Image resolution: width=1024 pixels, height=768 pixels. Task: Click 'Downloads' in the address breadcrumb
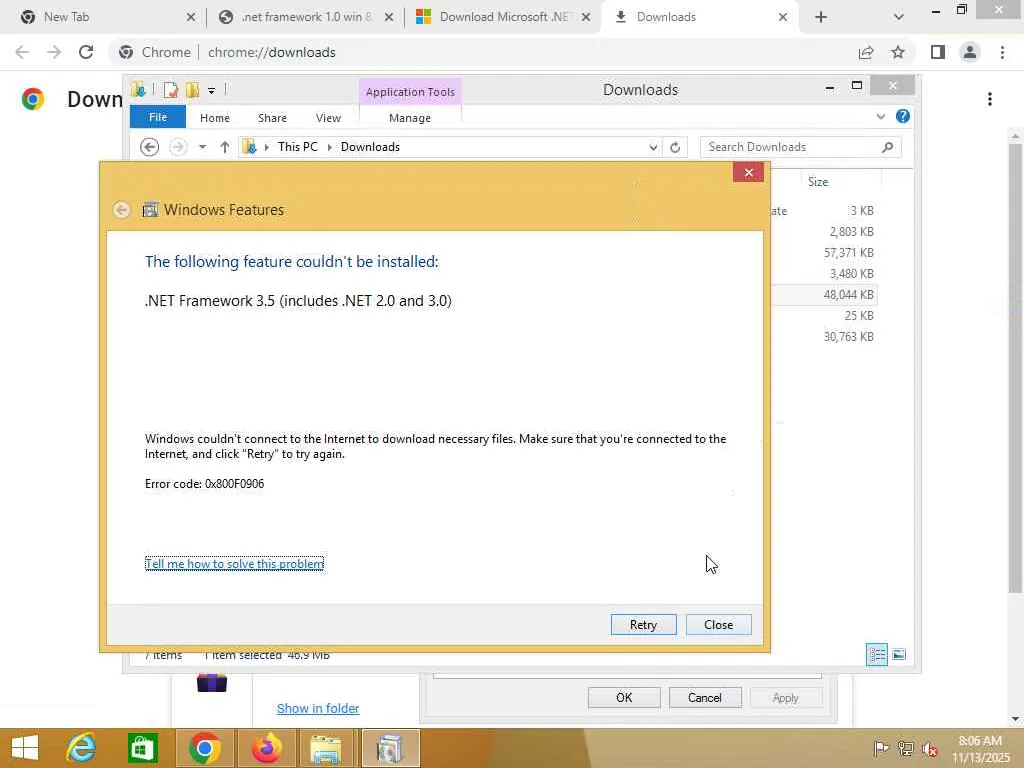coord(370,147)
